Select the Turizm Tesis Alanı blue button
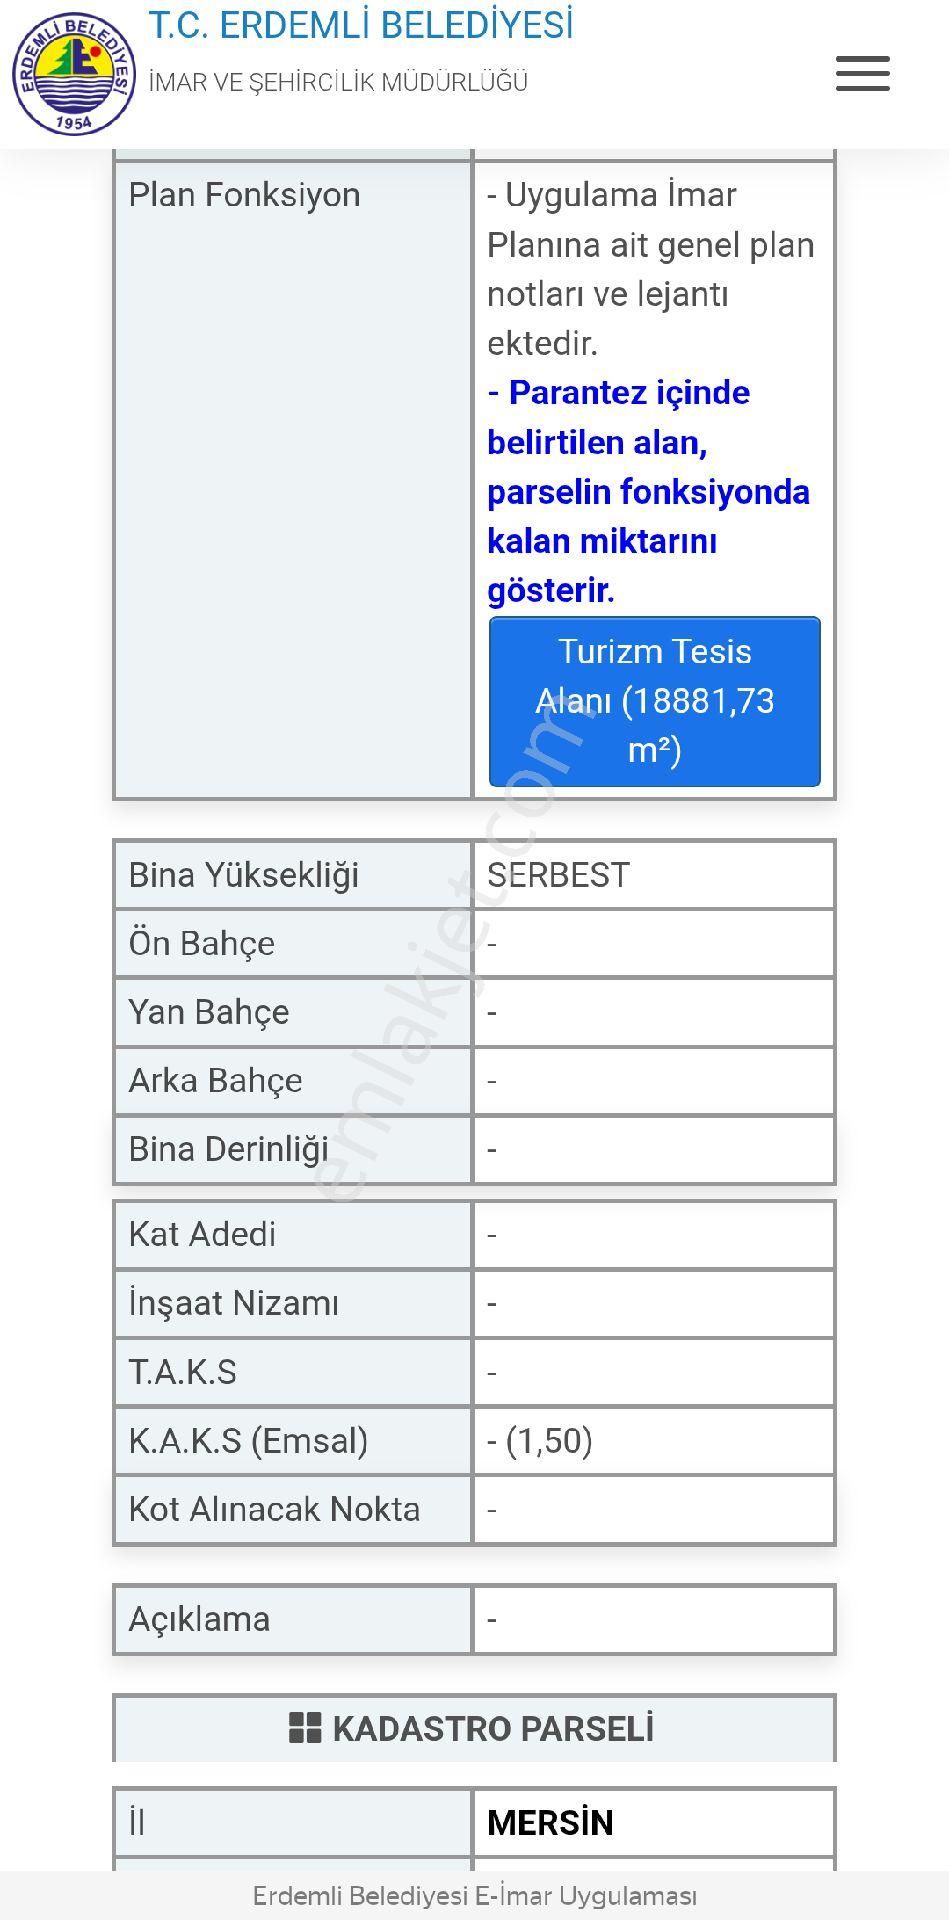The width and height of the screenshot is (949, 1920). coord(654,701)
